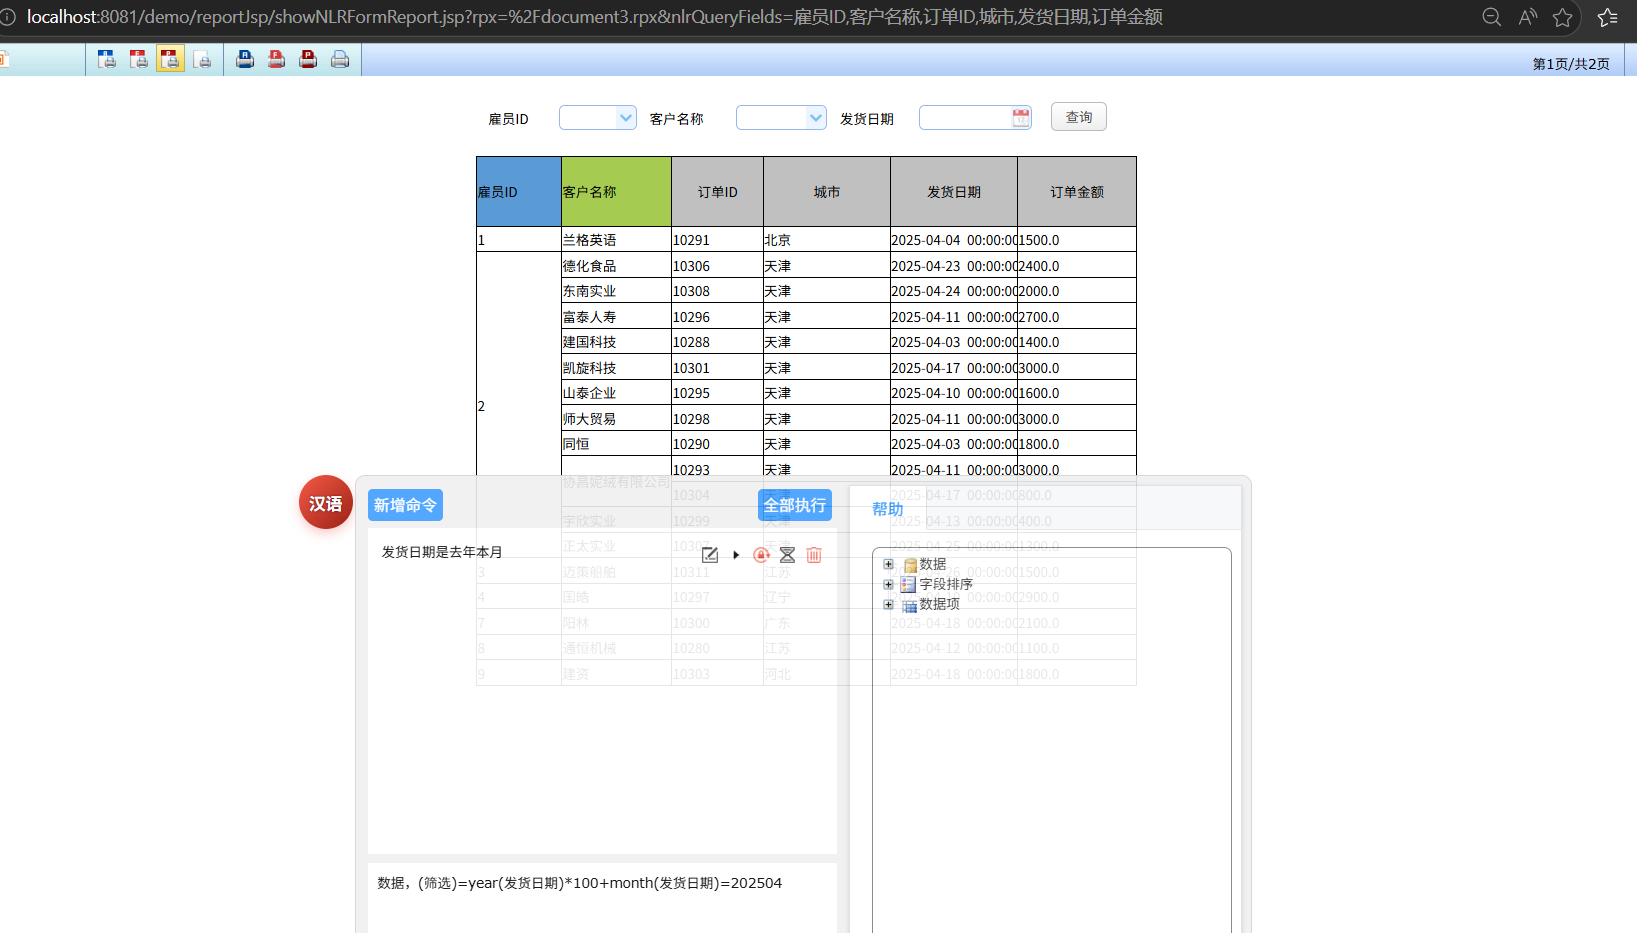
Task: Click the hourglass icon on command row
Action: tap(787, 555)
